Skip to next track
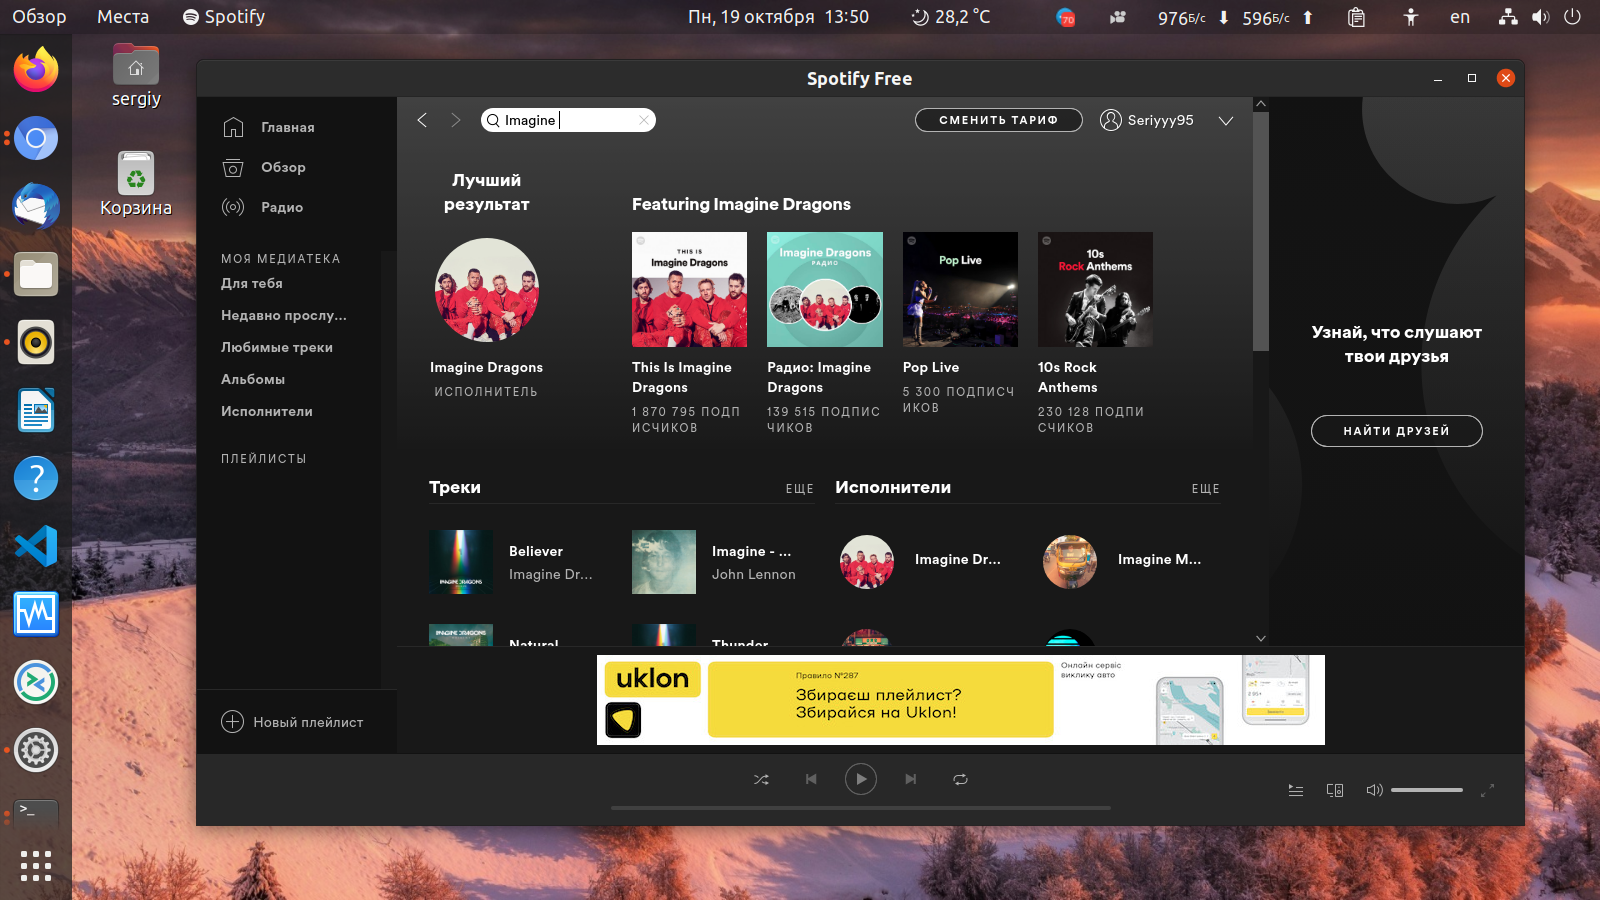 click(x=910, y=779)
